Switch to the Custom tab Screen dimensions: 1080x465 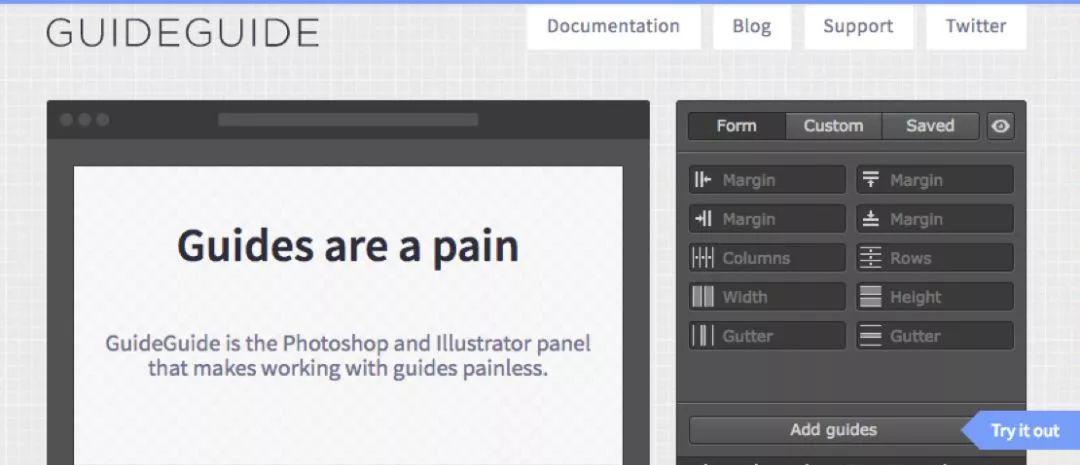pyautogui.click(x=833, y=126)
